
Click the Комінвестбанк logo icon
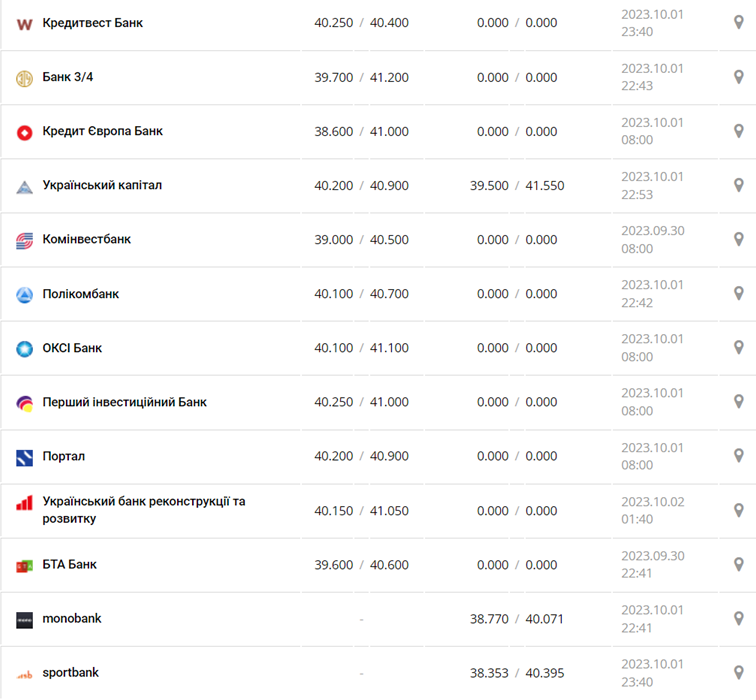pos(25,240)
